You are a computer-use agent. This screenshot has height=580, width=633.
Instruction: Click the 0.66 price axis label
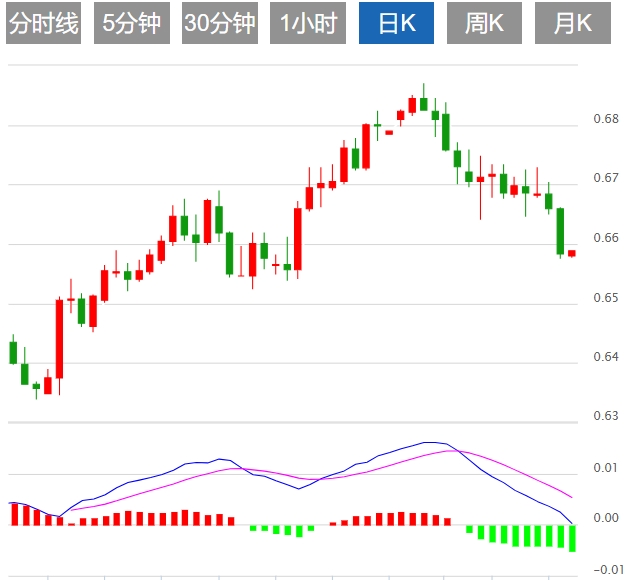pyautogui.click(x=606, y=238)
